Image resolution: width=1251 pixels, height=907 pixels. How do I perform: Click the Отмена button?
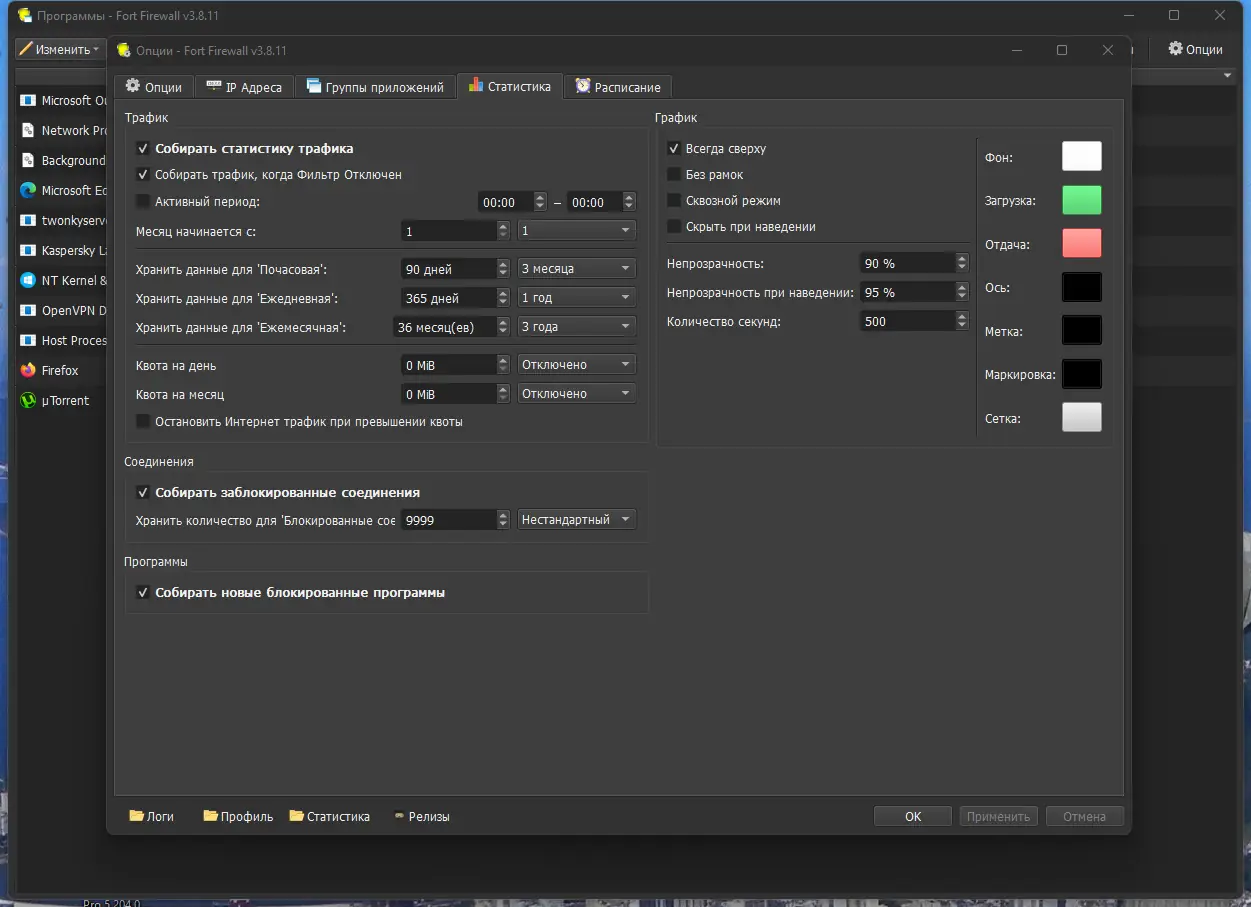1085,816
